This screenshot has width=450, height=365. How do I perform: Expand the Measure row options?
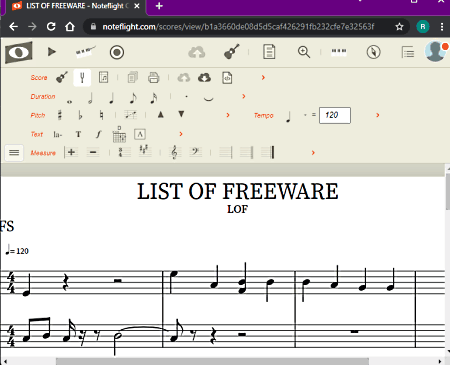click(x=313, y=152)
